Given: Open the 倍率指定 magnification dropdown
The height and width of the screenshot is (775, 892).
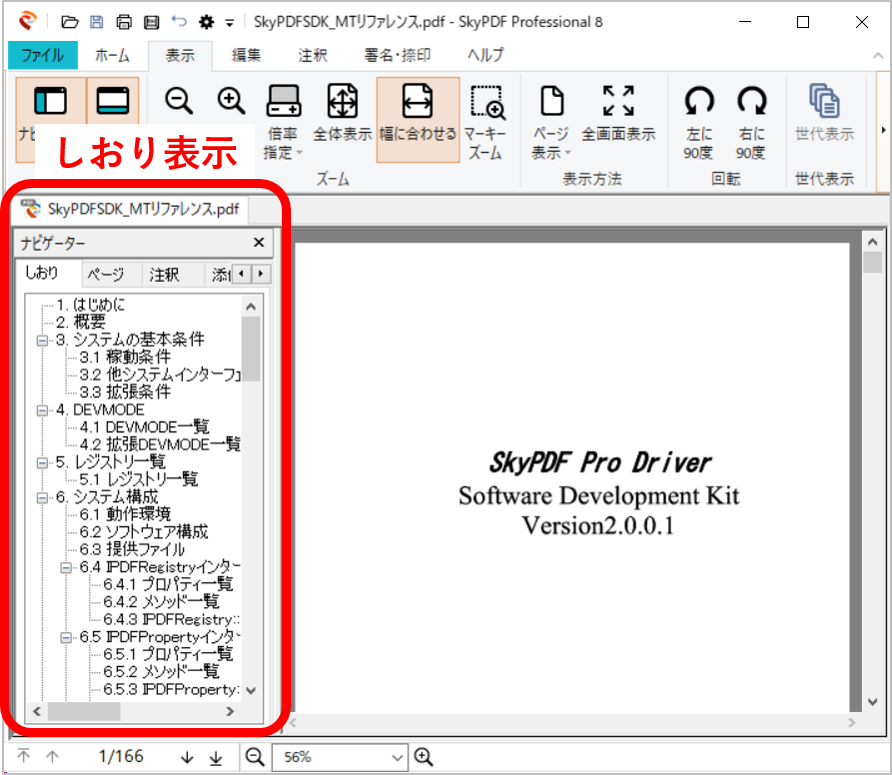Looking at the screenshot, I should [x=283, y=130].
